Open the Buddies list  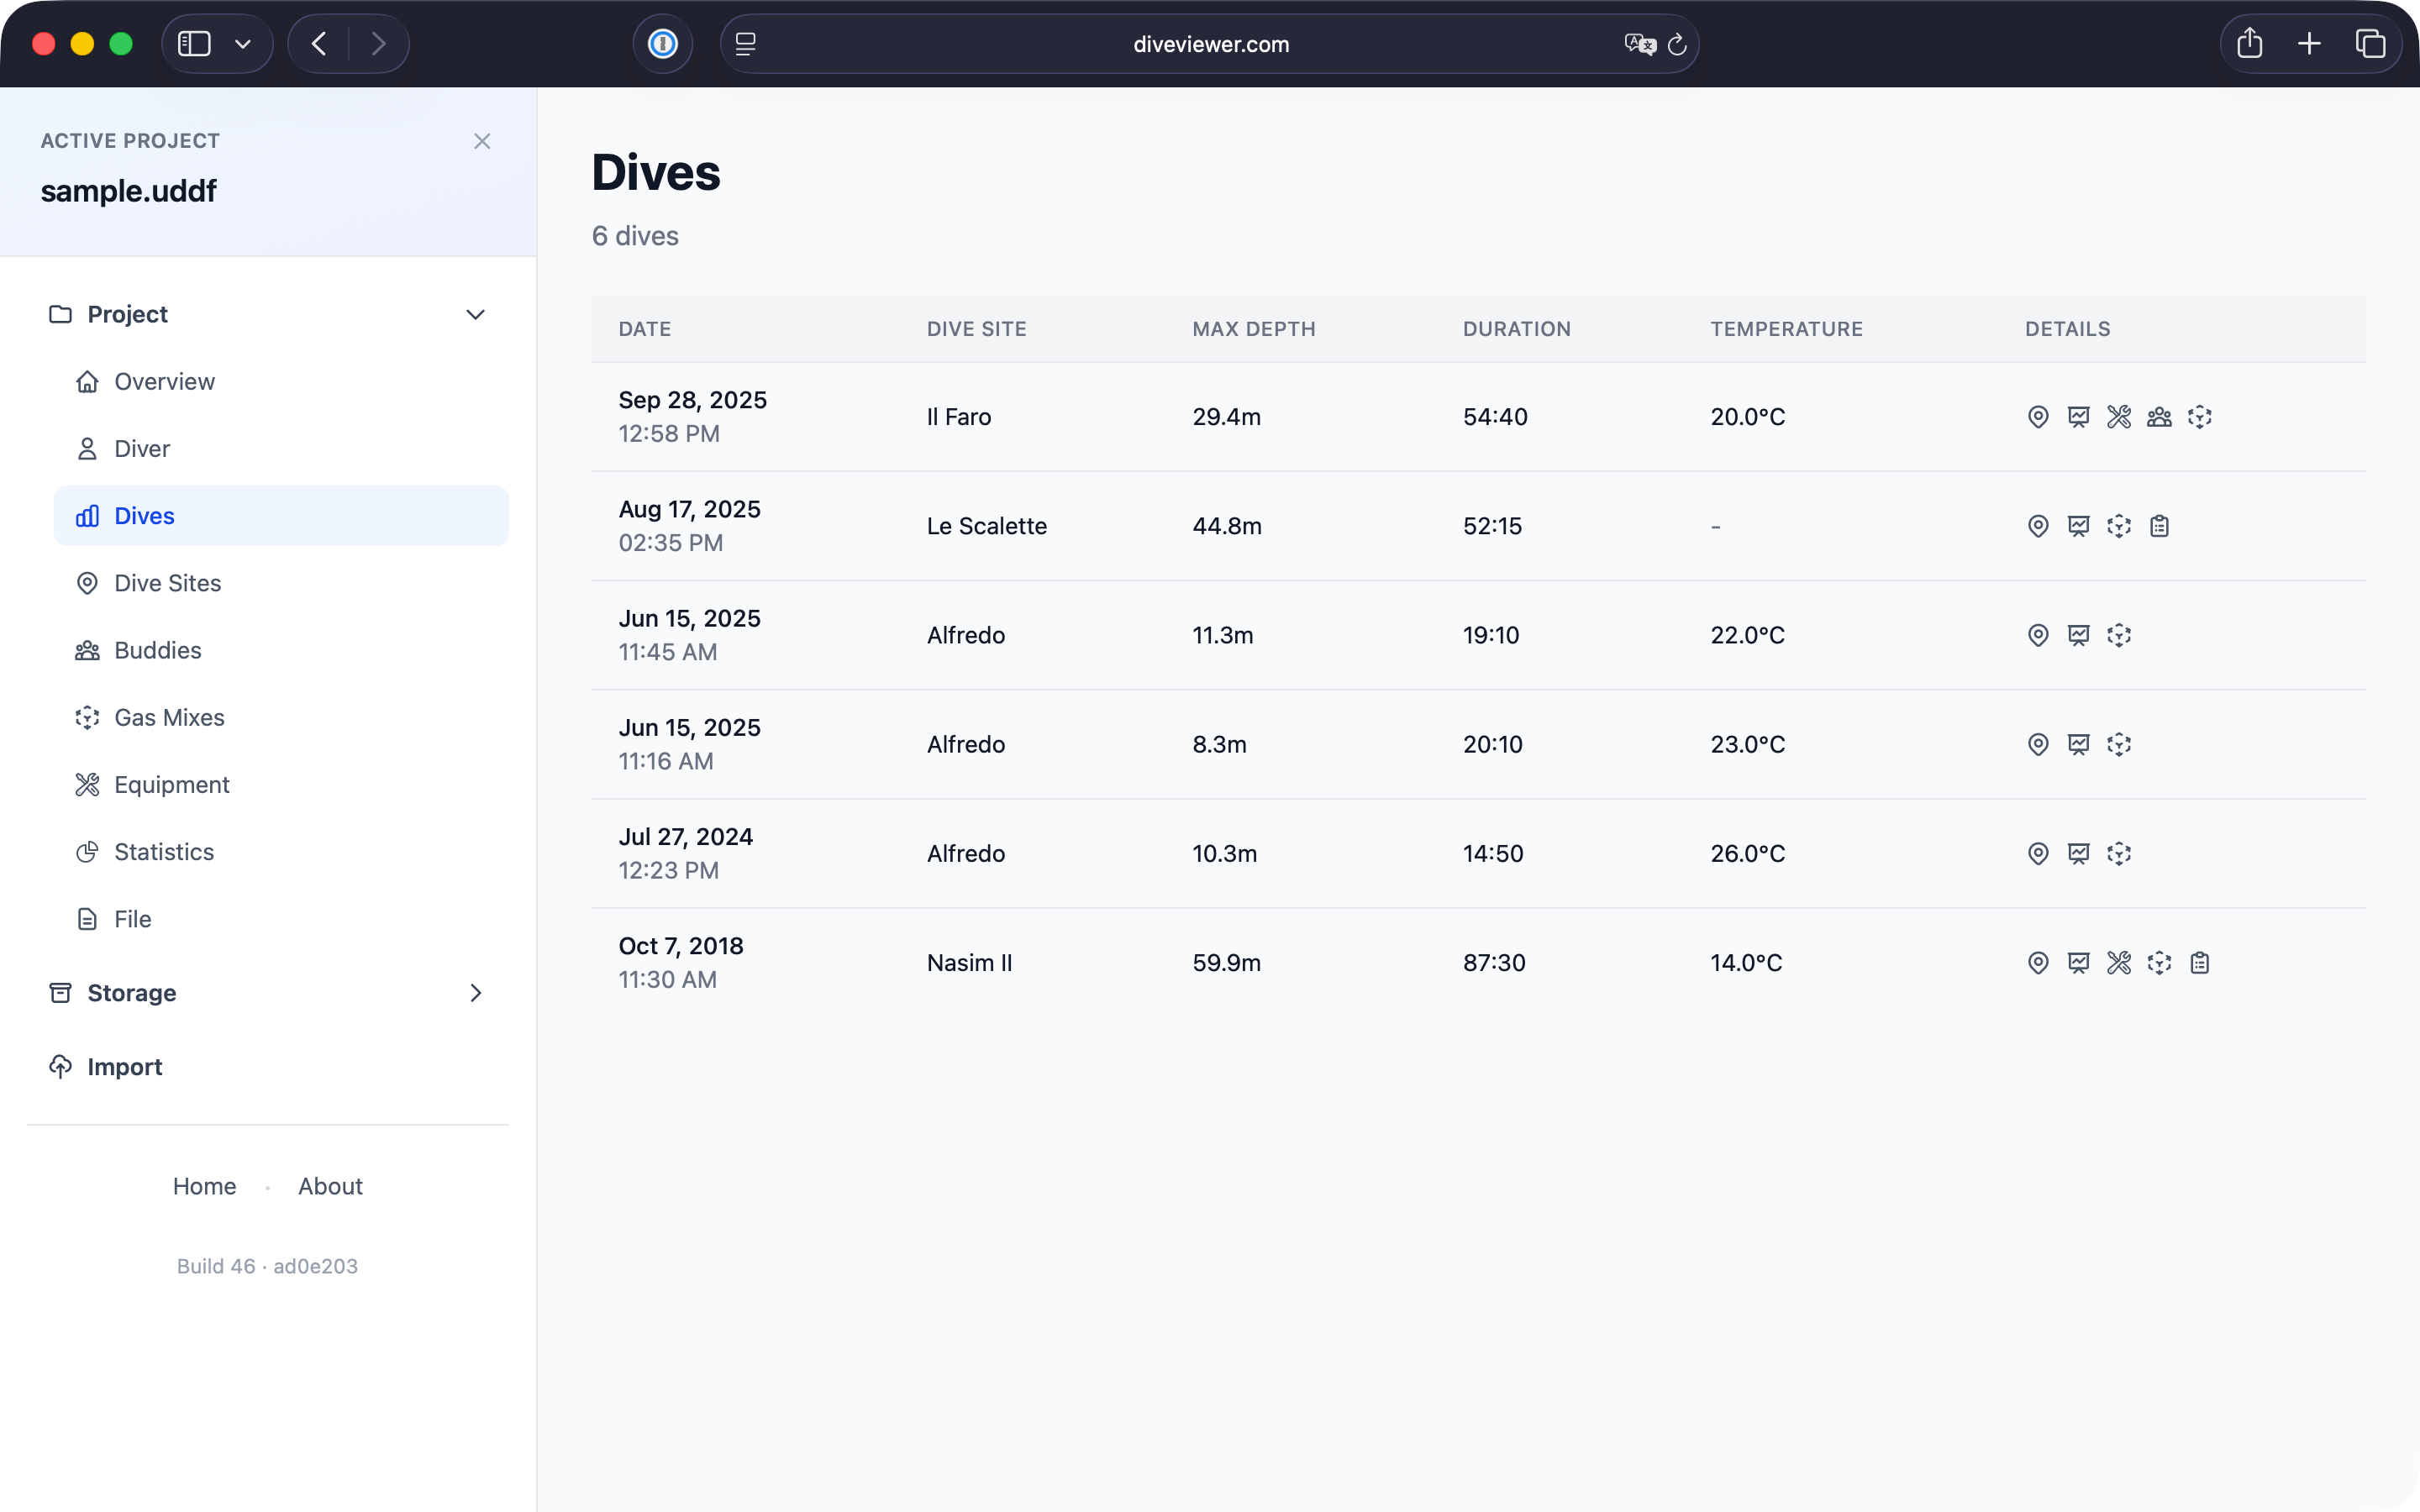pyautogui.click(x=158, y=650)
